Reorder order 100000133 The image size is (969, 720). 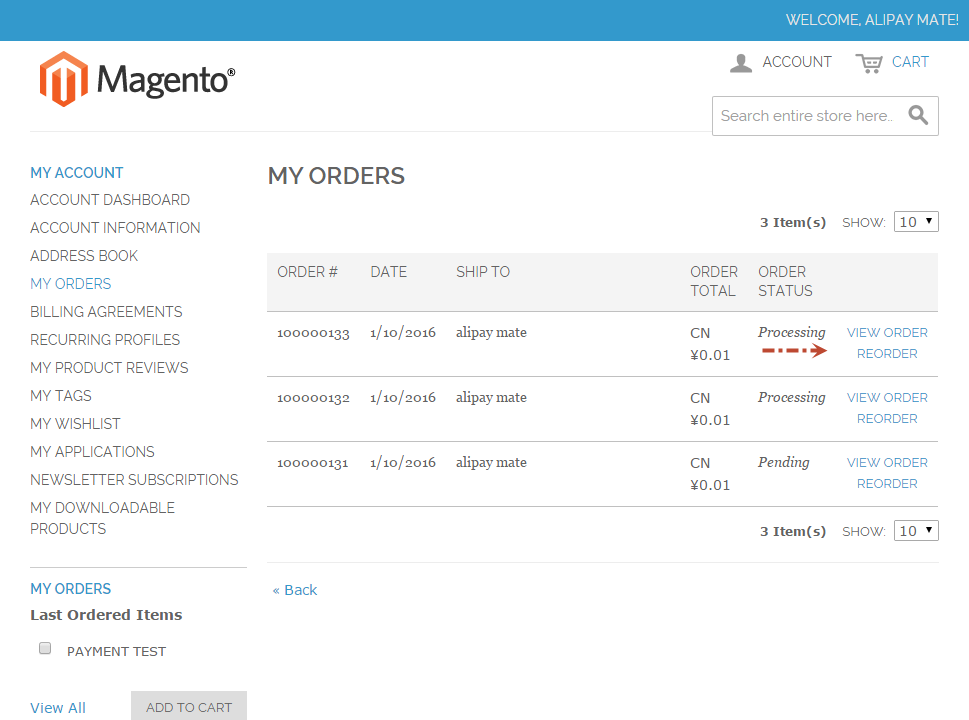[x=887, y=354]
